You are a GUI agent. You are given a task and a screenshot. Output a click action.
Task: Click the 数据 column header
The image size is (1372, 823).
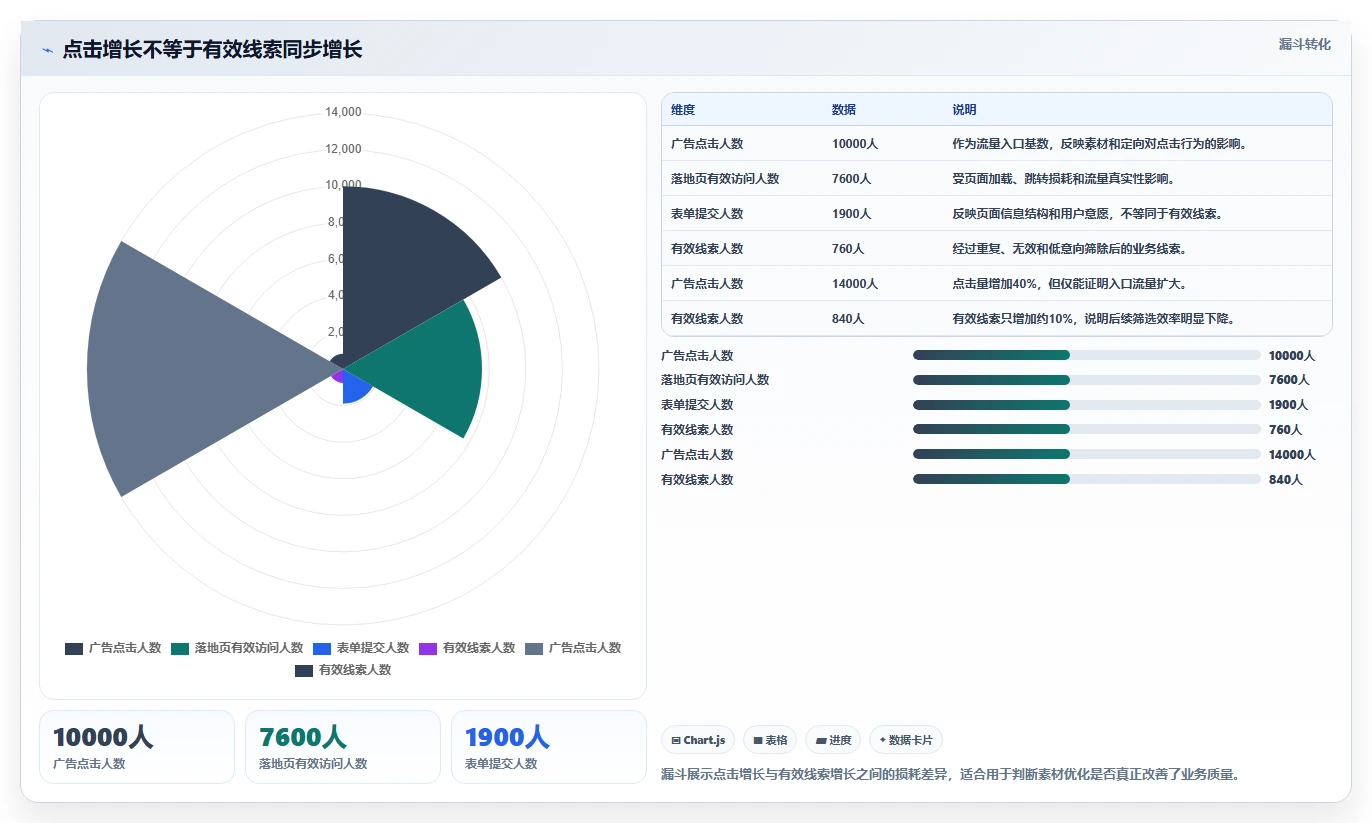(844, 110)
